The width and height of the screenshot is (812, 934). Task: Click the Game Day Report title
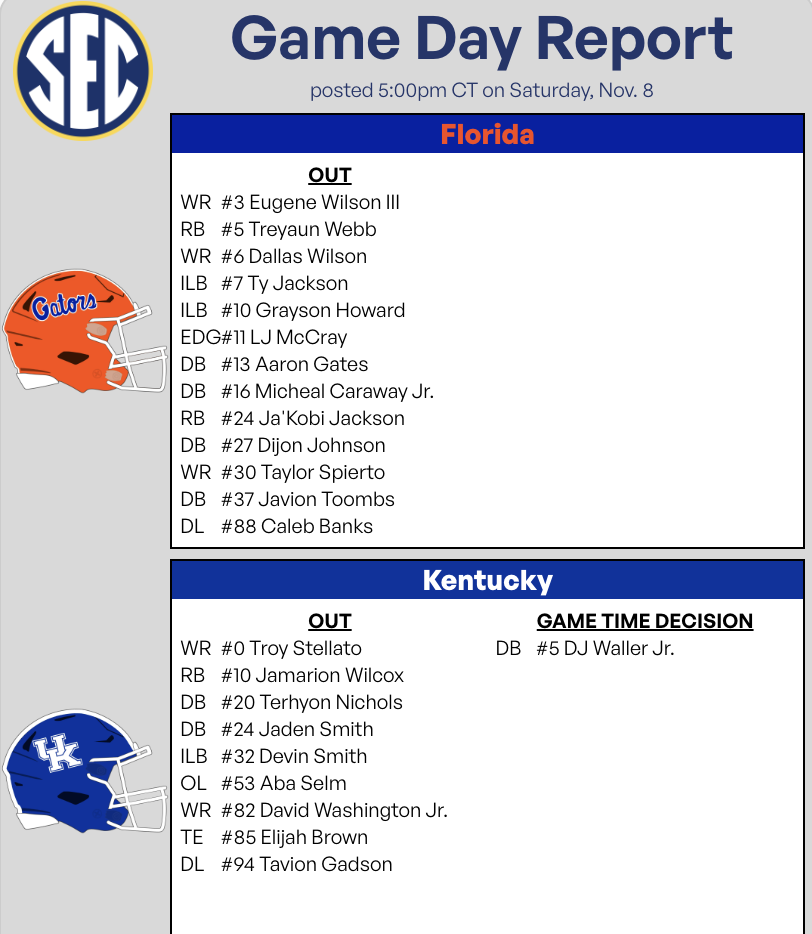[x=482, y=40]
